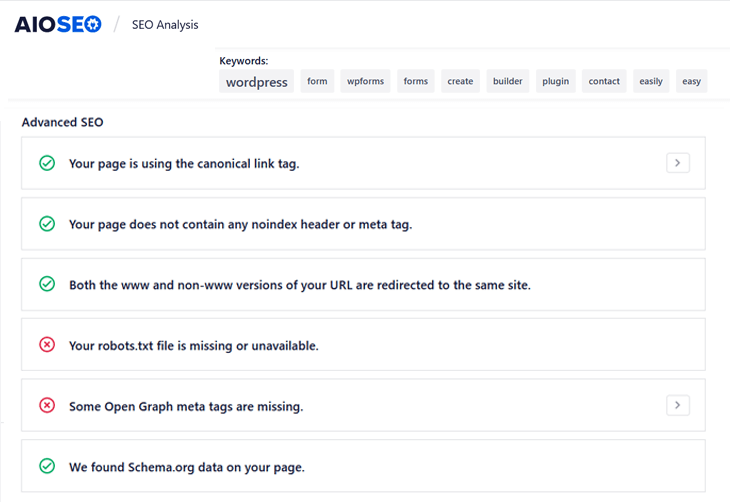
Task: Select the wpforms keyword tag
Action: click(x=365, y=81)
